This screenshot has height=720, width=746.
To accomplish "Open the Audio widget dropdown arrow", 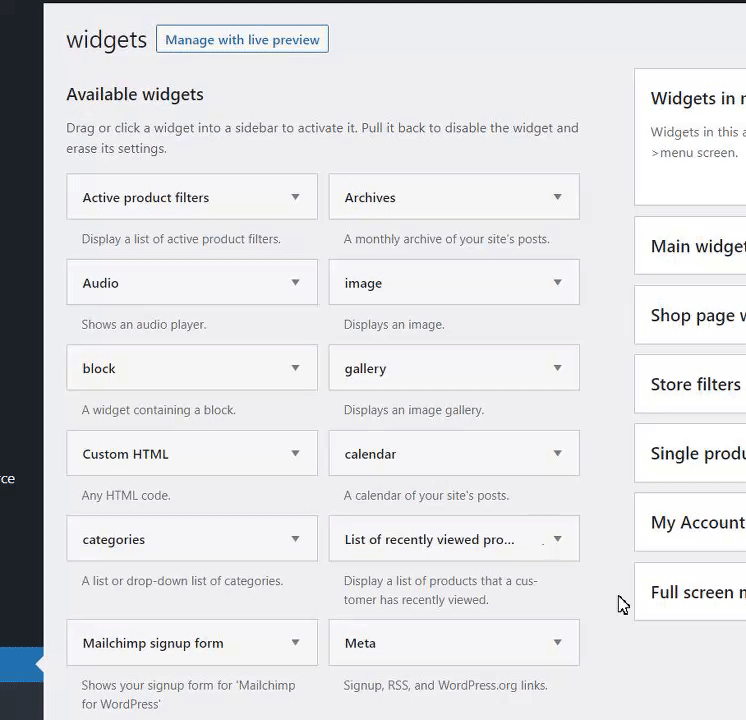I will pos(295,283).
